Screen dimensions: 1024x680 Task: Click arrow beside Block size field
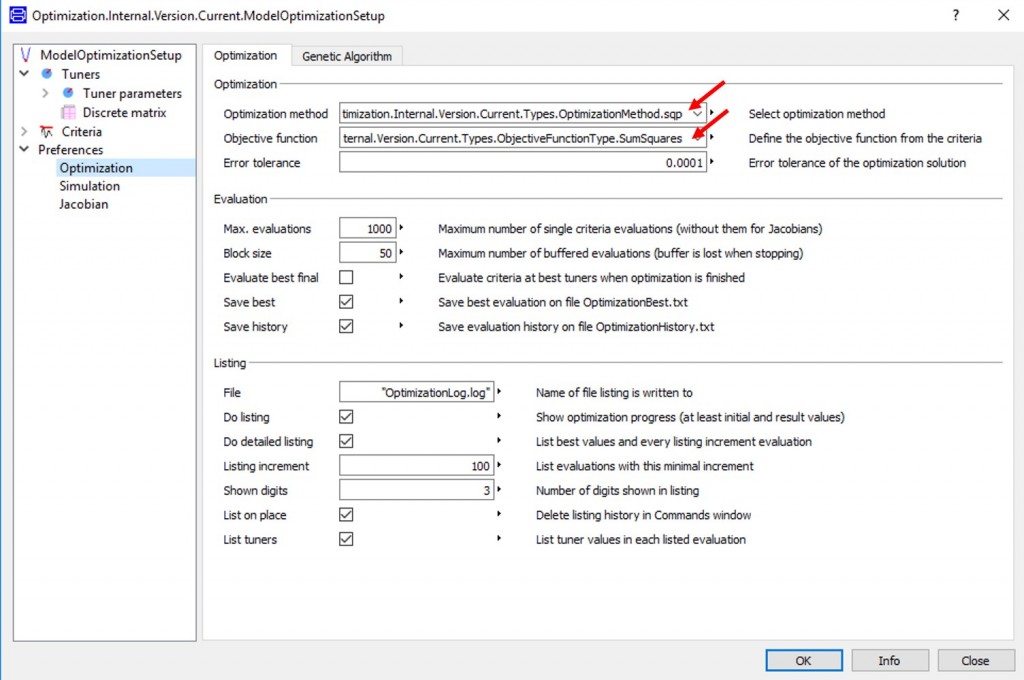pos(402,252)
